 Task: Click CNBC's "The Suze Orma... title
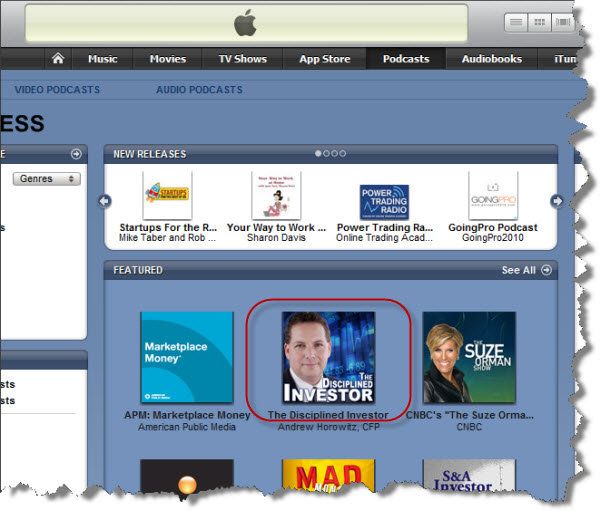click(470, 415)
